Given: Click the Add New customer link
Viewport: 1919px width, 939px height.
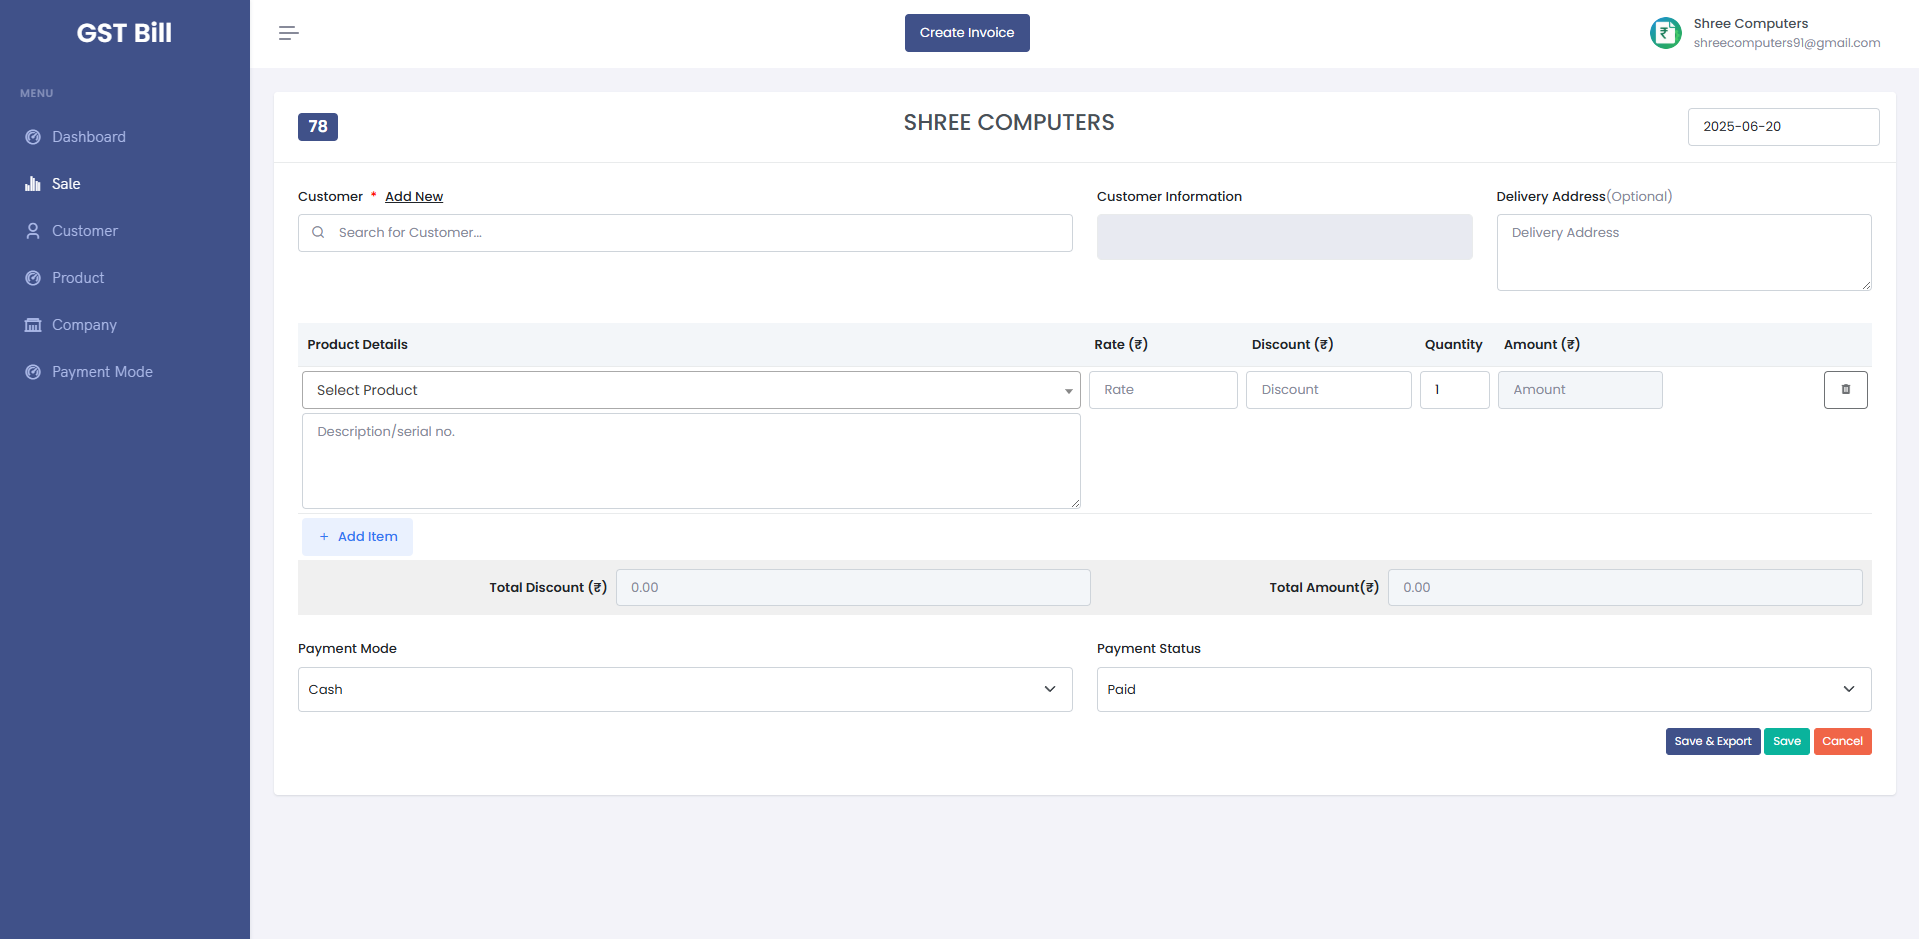Looking at the screenshot, I should click(414, 197).
